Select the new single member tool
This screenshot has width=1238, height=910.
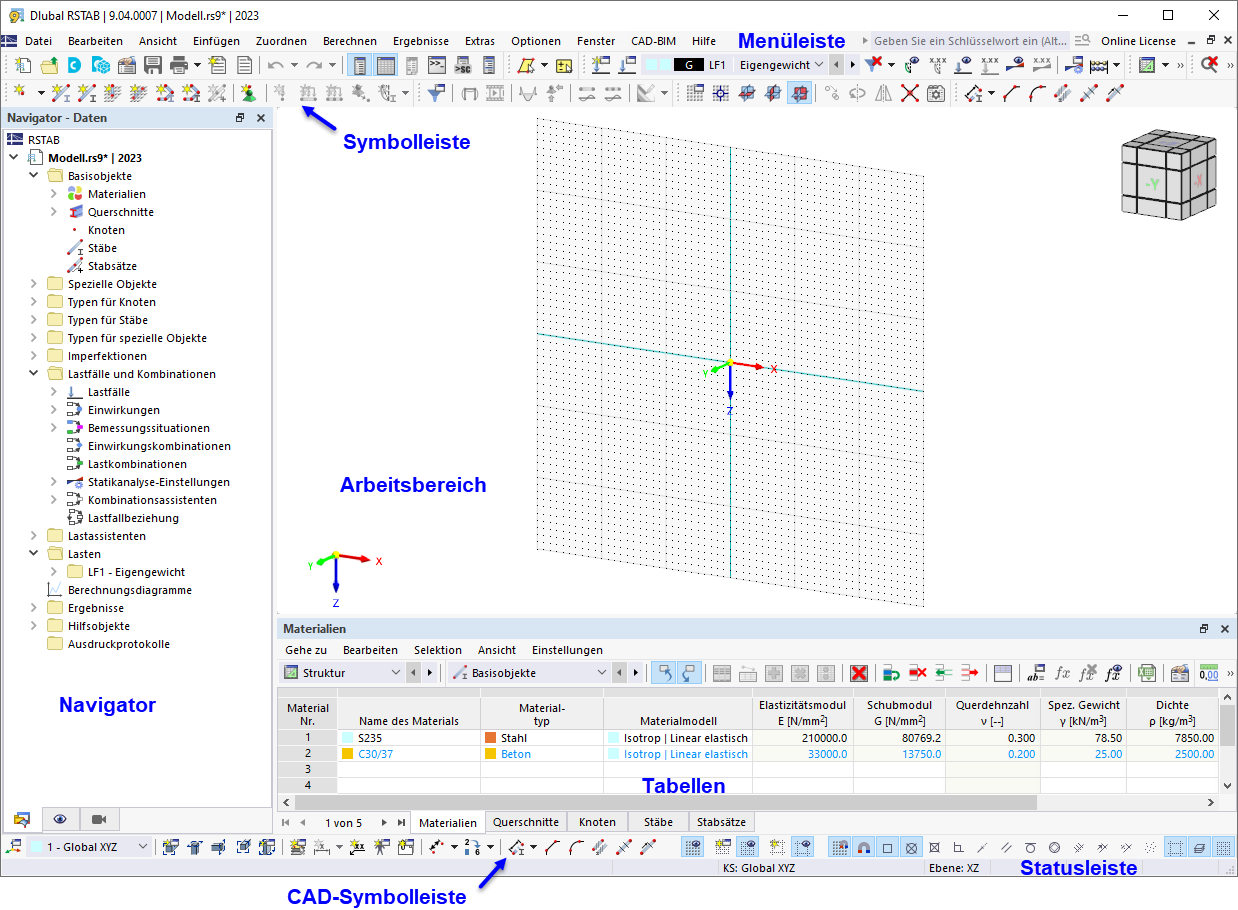point(62,93)
